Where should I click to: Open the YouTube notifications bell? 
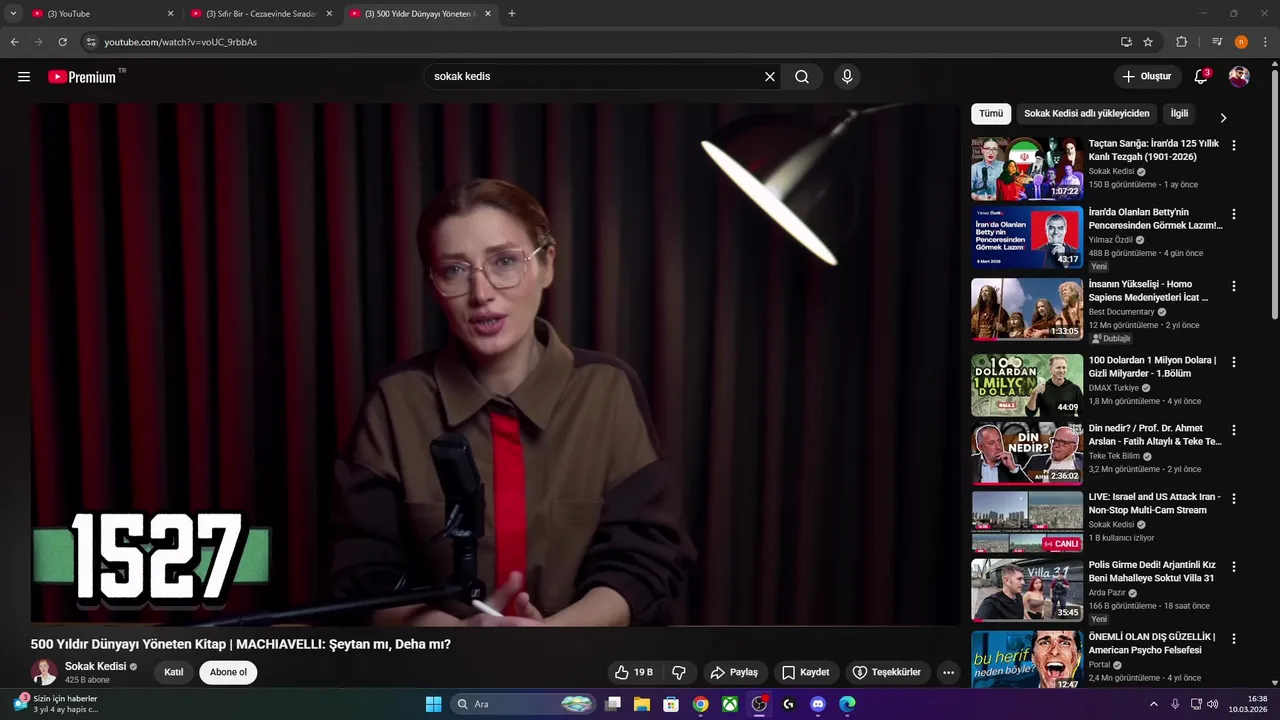1201,77
